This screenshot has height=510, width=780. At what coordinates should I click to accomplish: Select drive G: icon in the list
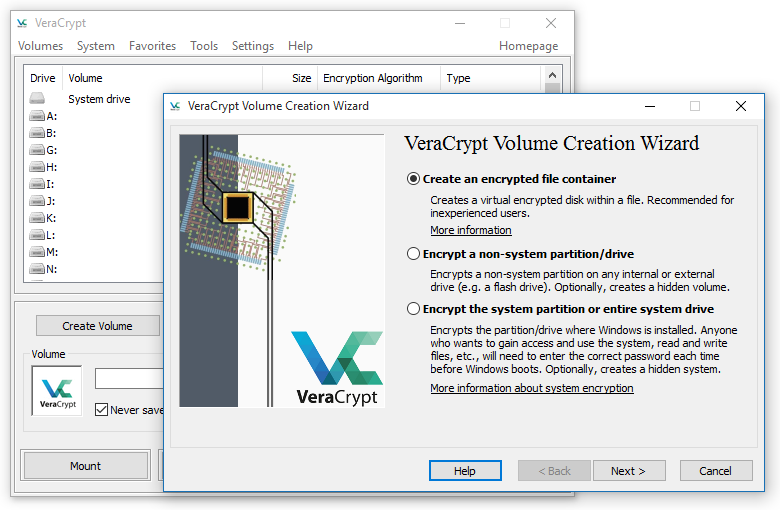click(x=37, y=150)
